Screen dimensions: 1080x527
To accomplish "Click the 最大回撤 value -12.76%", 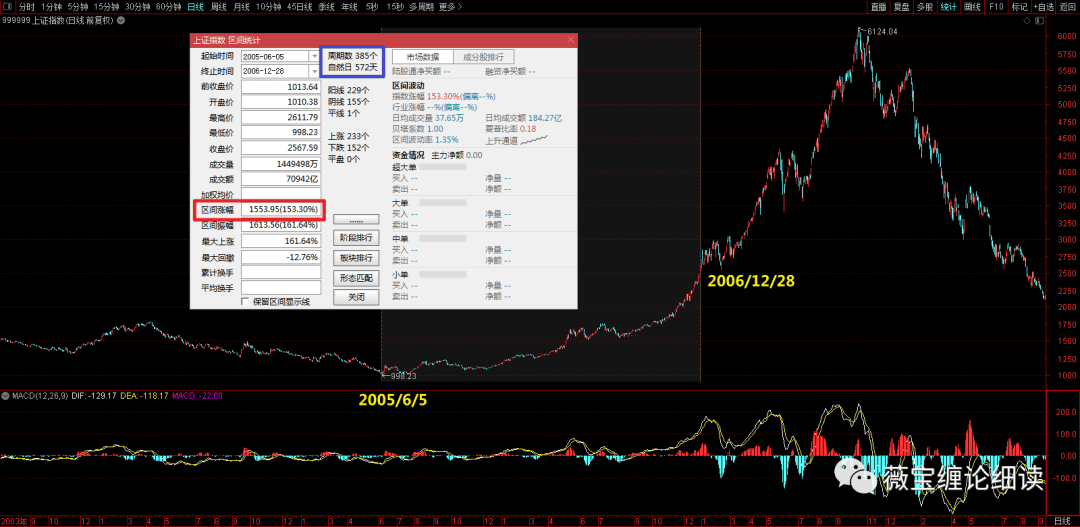I will [x=281, y=257].
